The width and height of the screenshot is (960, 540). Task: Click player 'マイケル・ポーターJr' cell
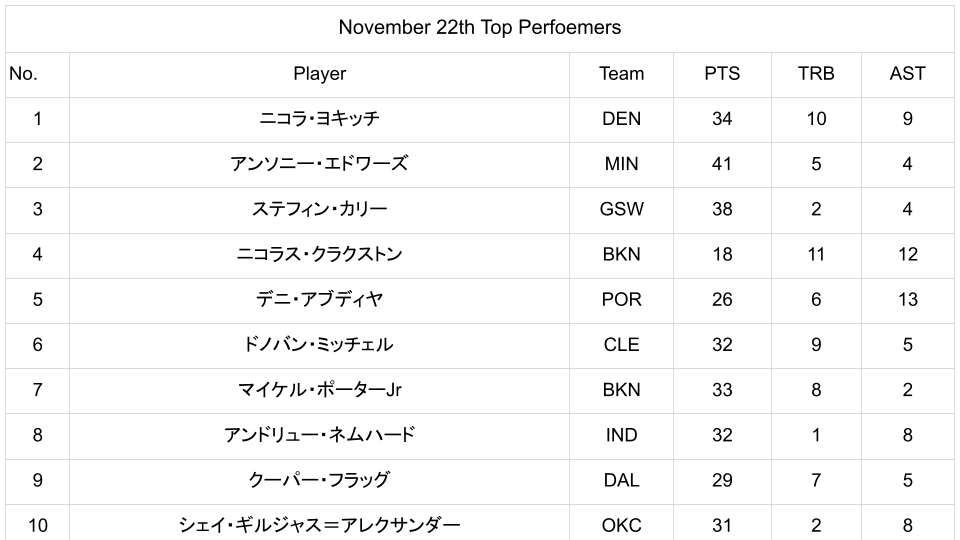(319, 390)
